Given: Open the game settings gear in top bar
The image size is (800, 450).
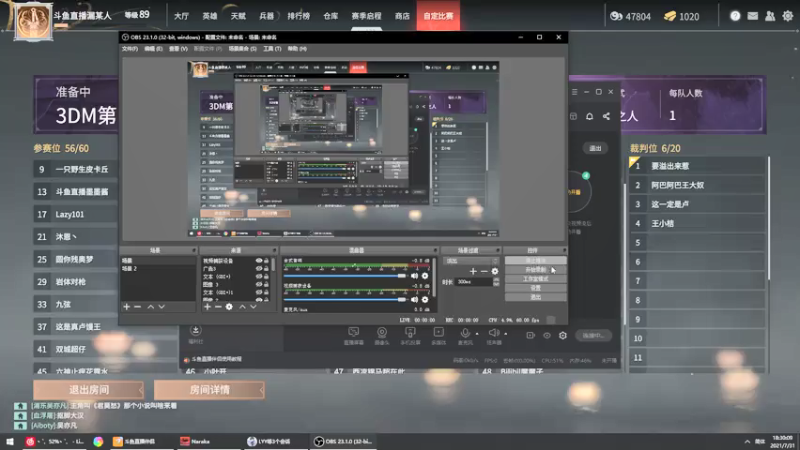Looking at the screenshot, I should pyautogui.click(x=788, y=16).
